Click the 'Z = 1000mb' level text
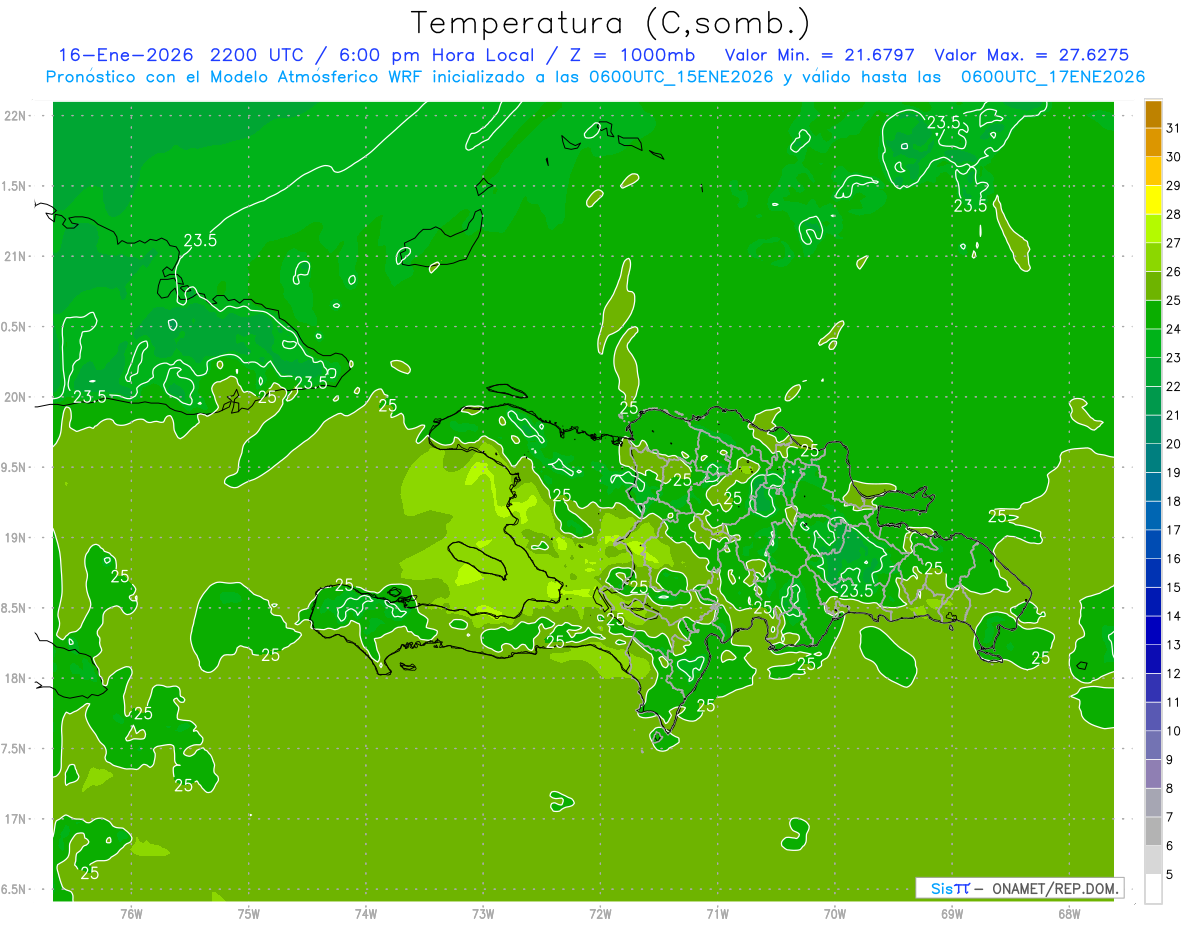 (x=632, y=55)
